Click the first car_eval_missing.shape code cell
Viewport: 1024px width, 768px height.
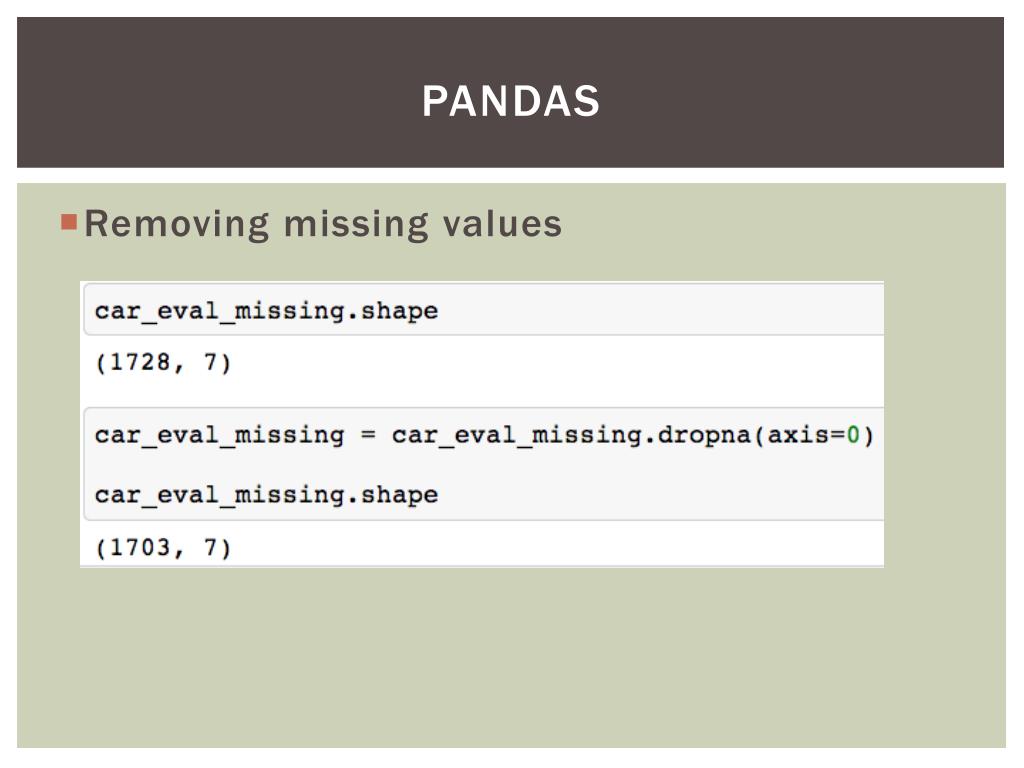click(x=483, y=310)
